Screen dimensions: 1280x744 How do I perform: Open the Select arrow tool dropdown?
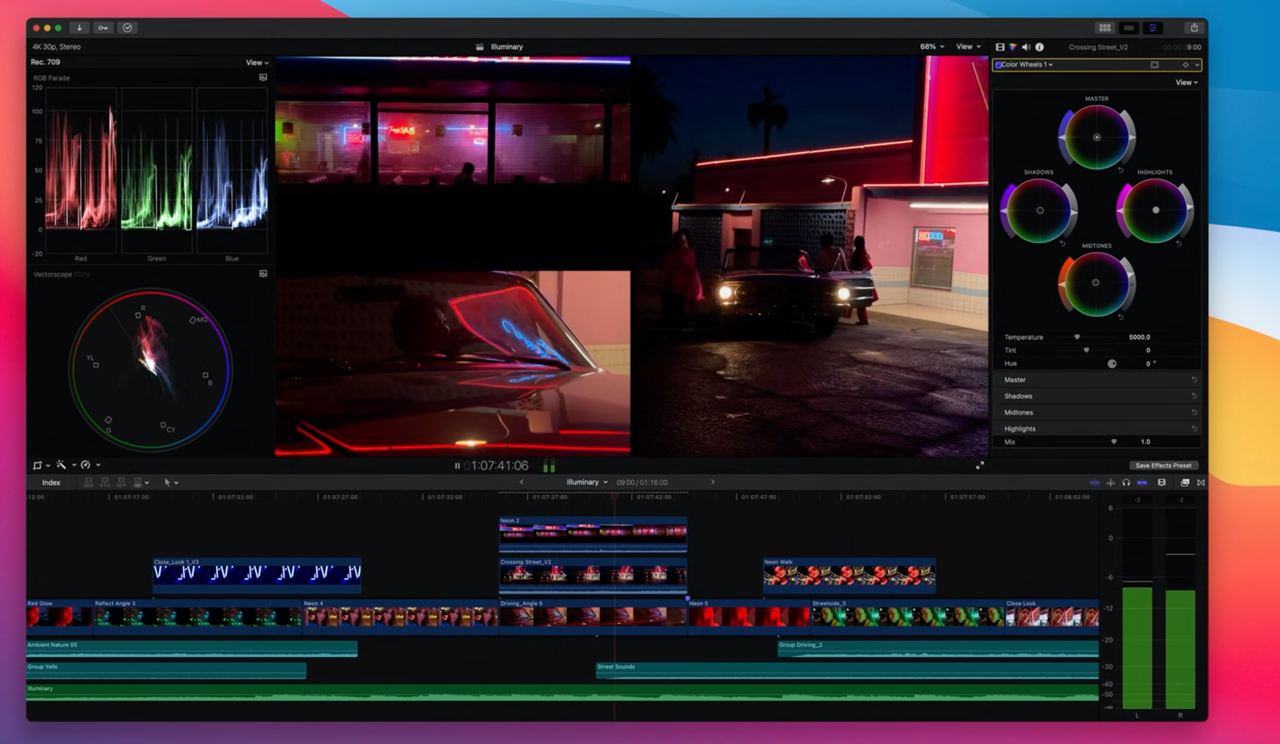171,482
